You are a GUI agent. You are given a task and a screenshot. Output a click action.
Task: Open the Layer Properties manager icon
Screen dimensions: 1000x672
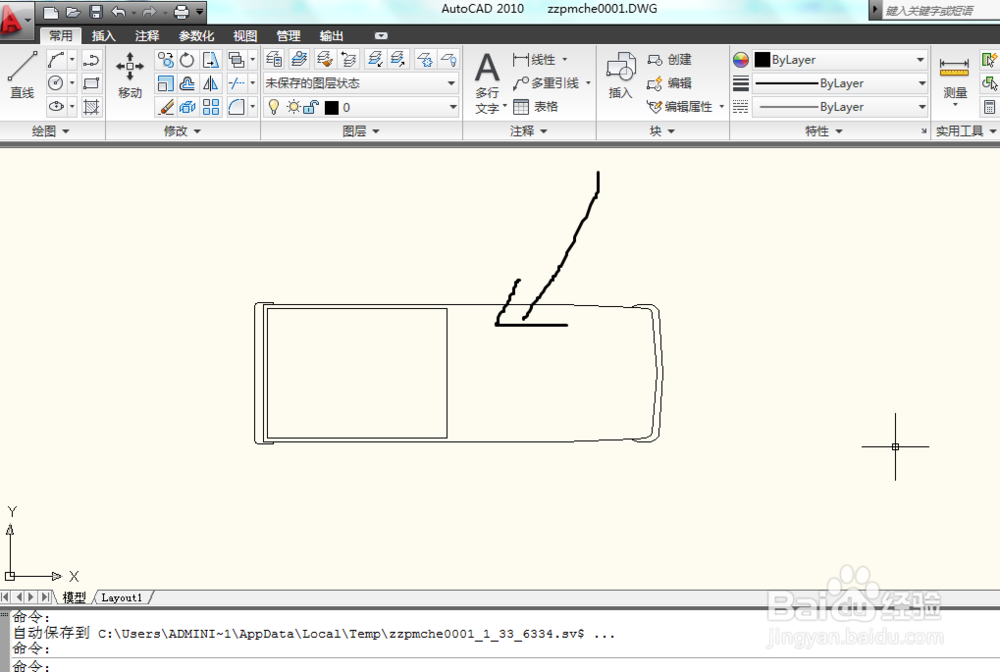click(x=274, y=59)
